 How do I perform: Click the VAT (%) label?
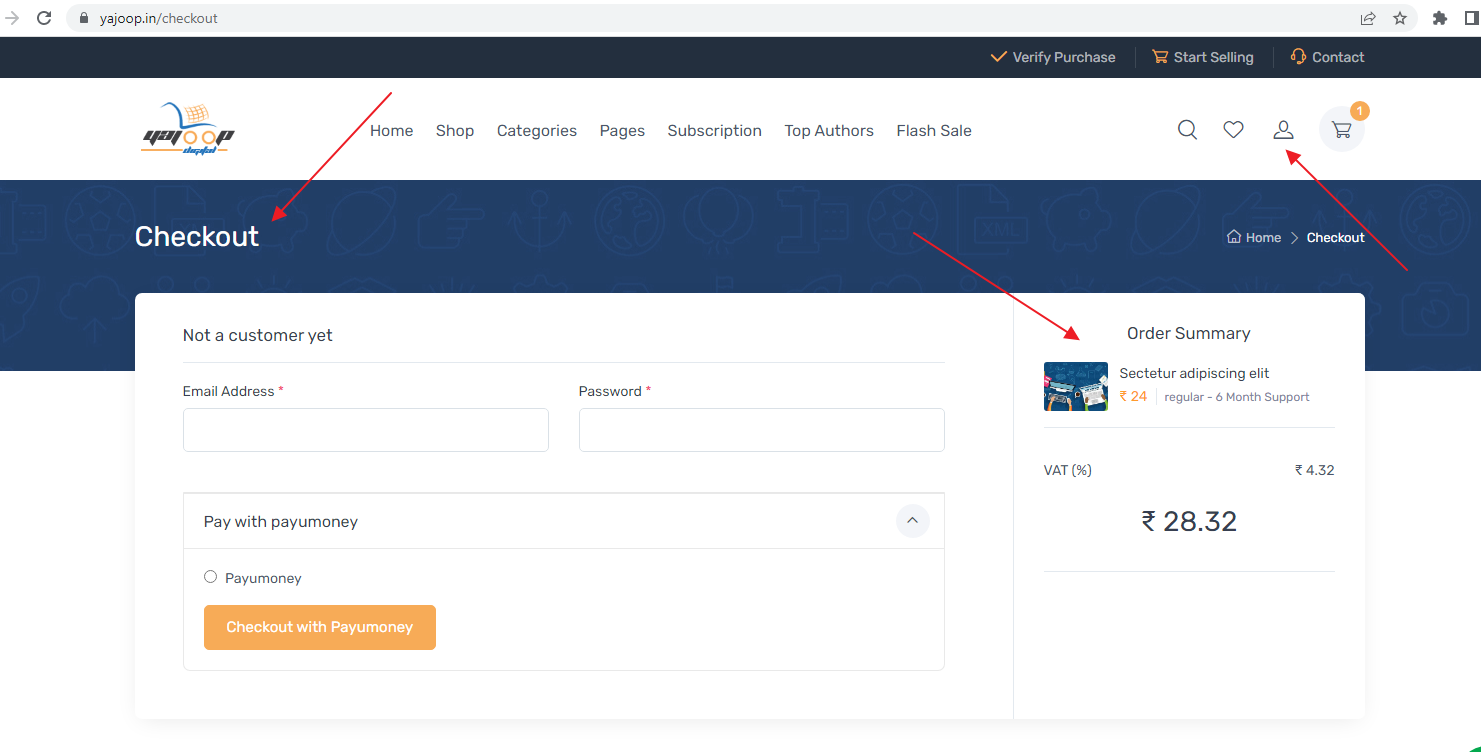(x=1068, y=470)
